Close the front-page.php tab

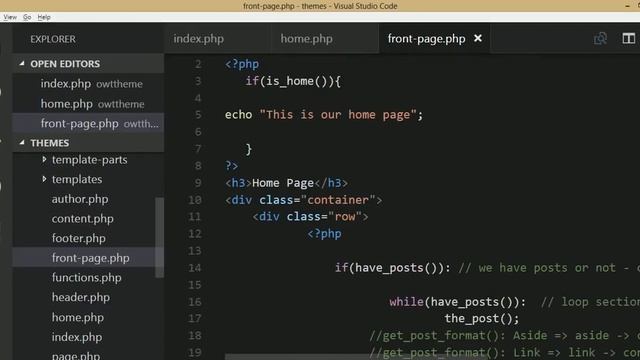(x=478, y=38)
